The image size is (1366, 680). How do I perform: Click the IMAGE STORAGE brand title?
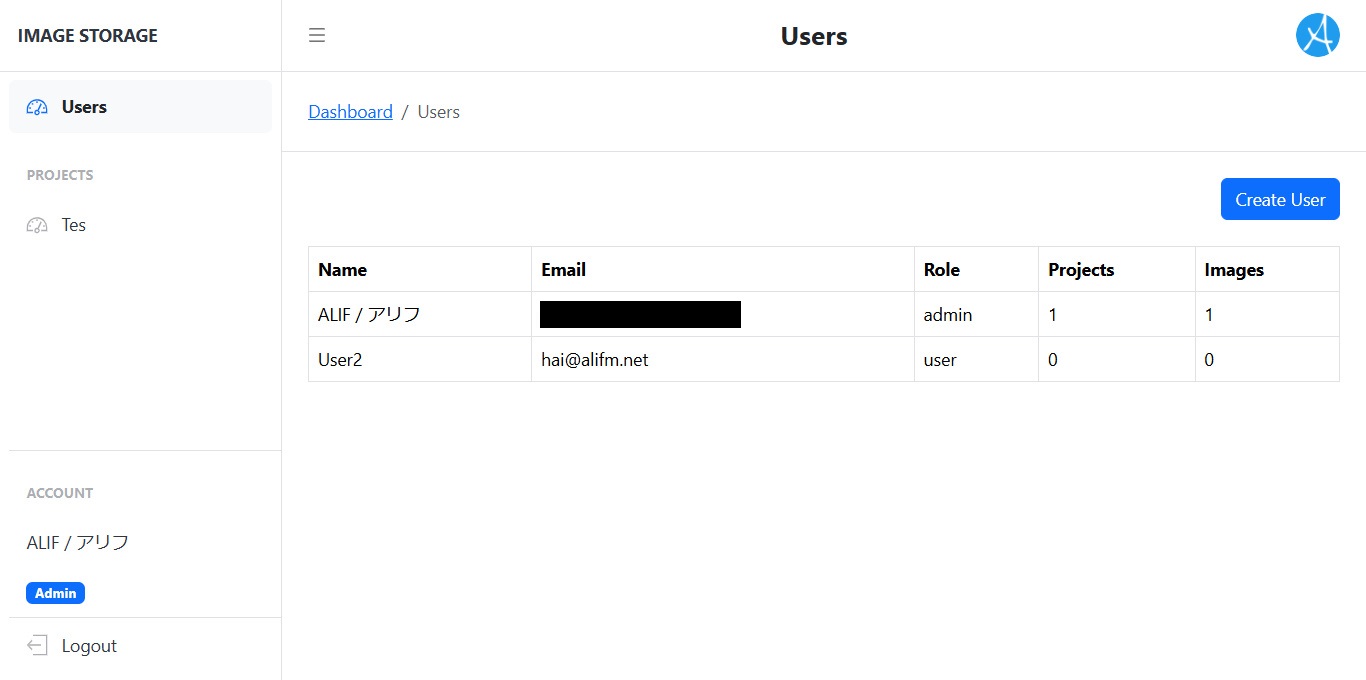click(88, 36)
